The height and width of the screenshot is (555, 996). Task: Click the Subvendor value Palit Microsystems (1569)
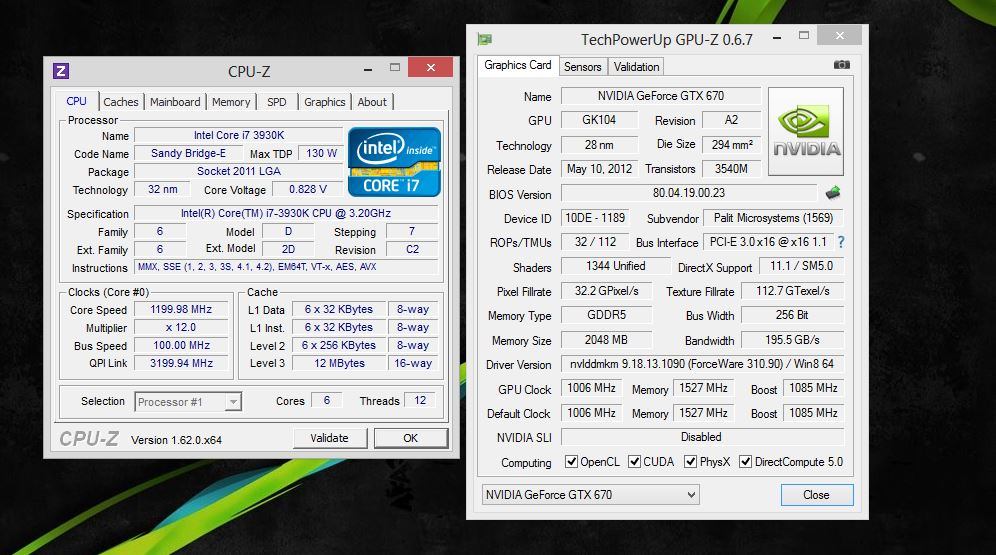pos(773,218)
